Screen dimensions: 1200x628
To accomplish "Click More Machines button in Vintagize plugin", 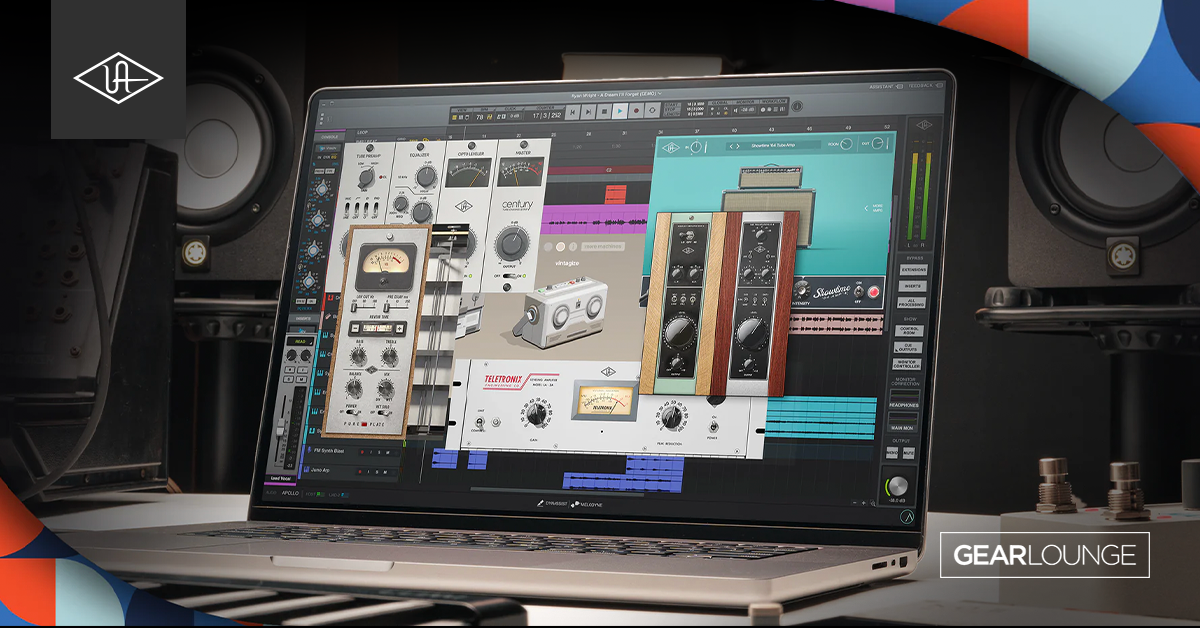I will tap(603, 246).
